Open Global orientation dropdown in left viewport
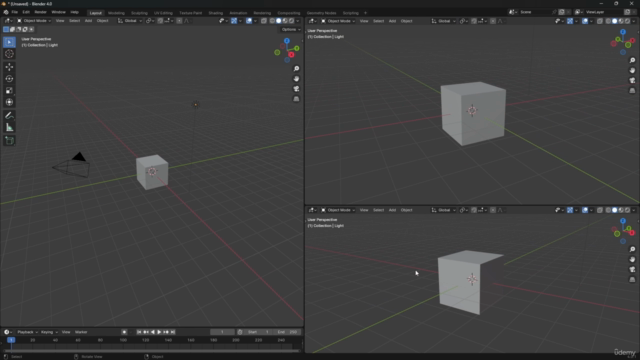This screenshot has height=360, width=640. coord(130,21)
